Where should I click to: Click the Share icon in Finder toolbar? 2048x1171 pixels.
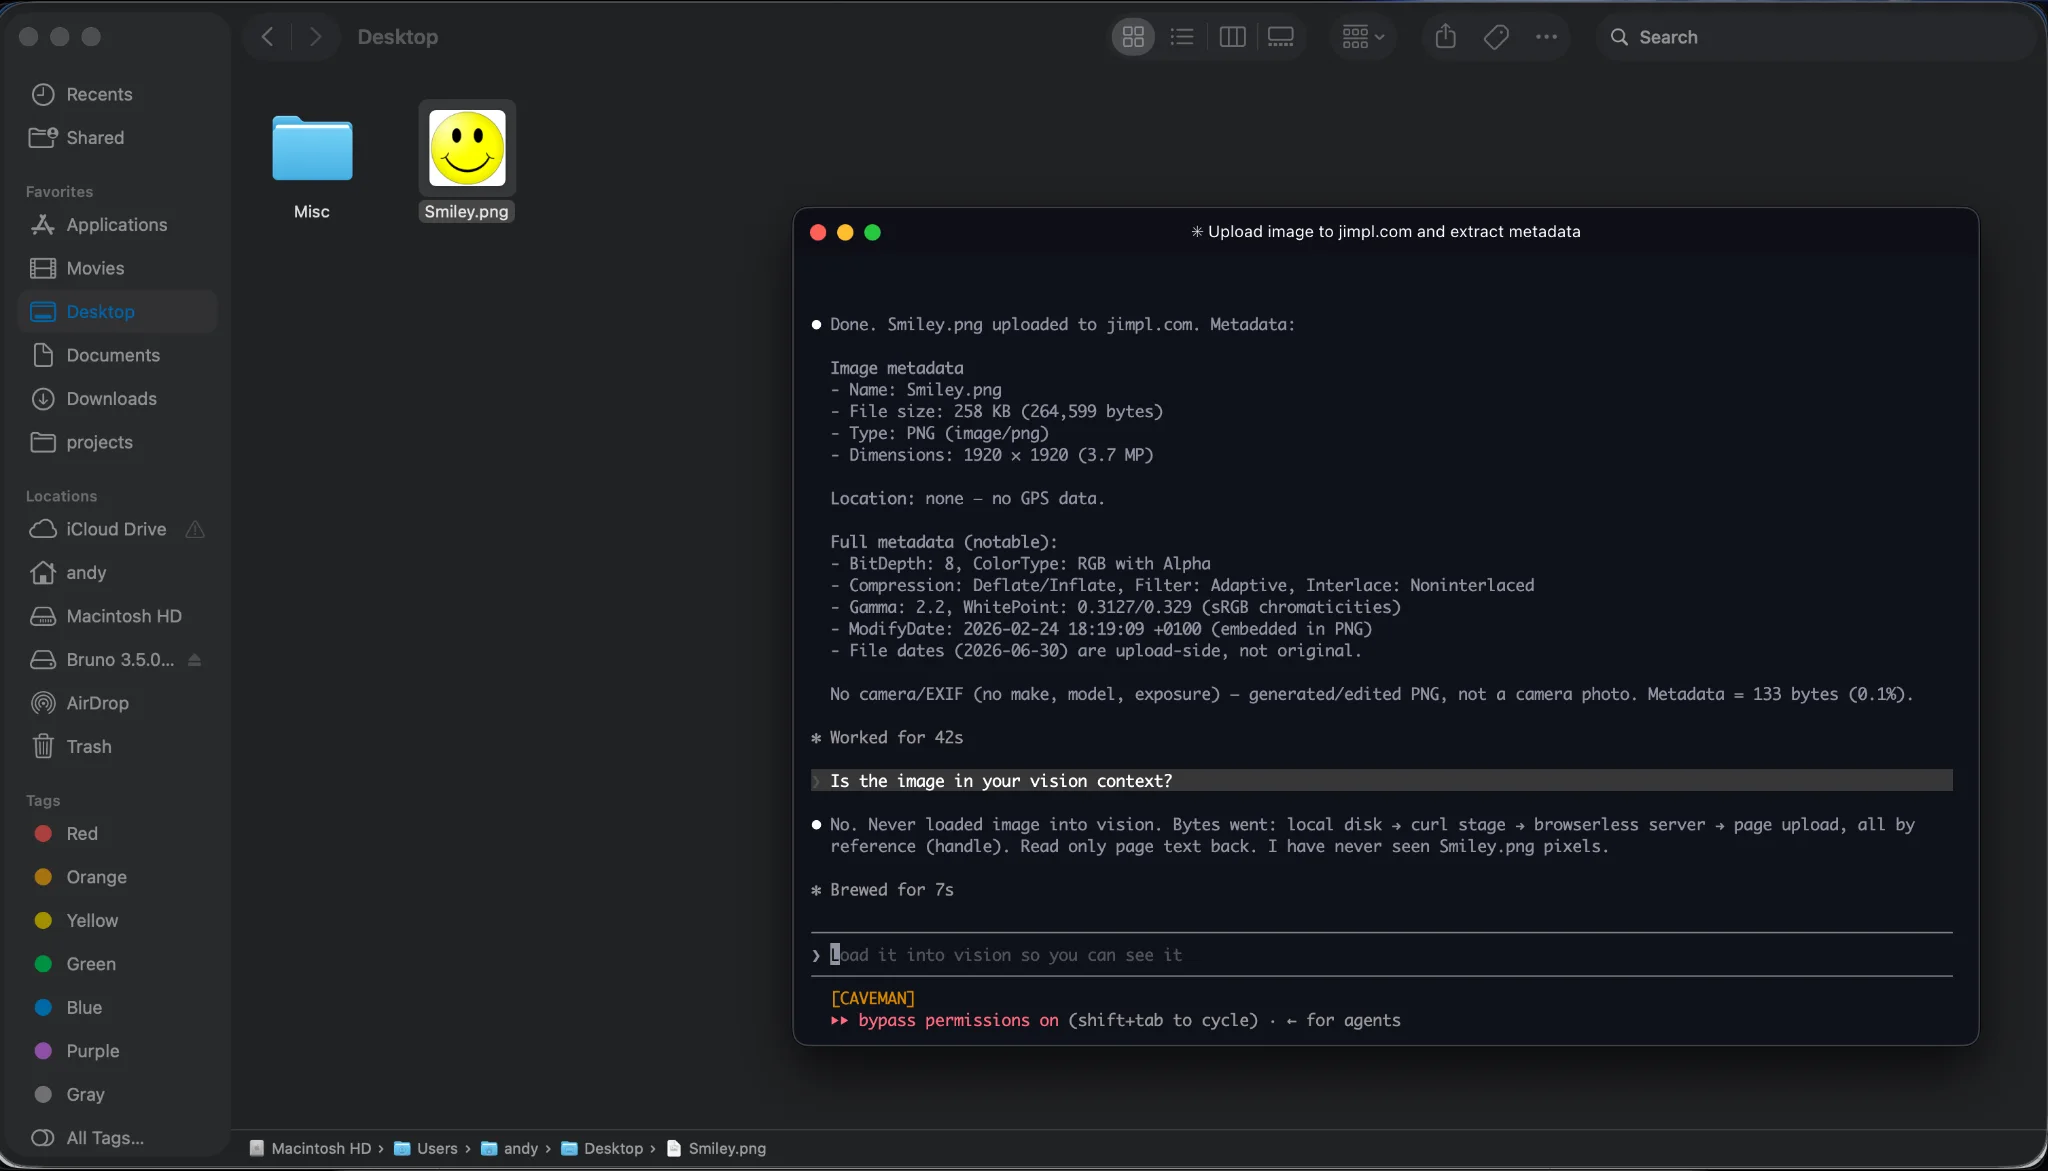(1445, 37)
